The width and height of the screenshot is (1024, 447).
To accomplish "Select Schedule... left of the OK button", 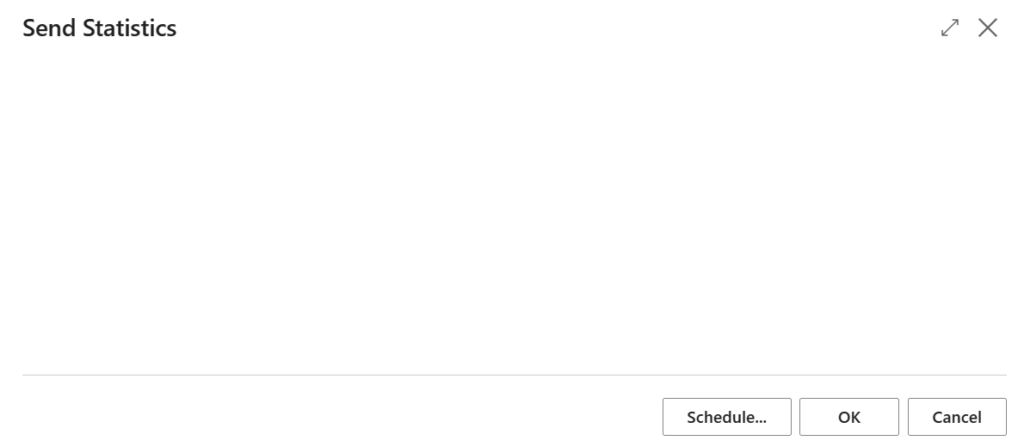I will [727, 417].
